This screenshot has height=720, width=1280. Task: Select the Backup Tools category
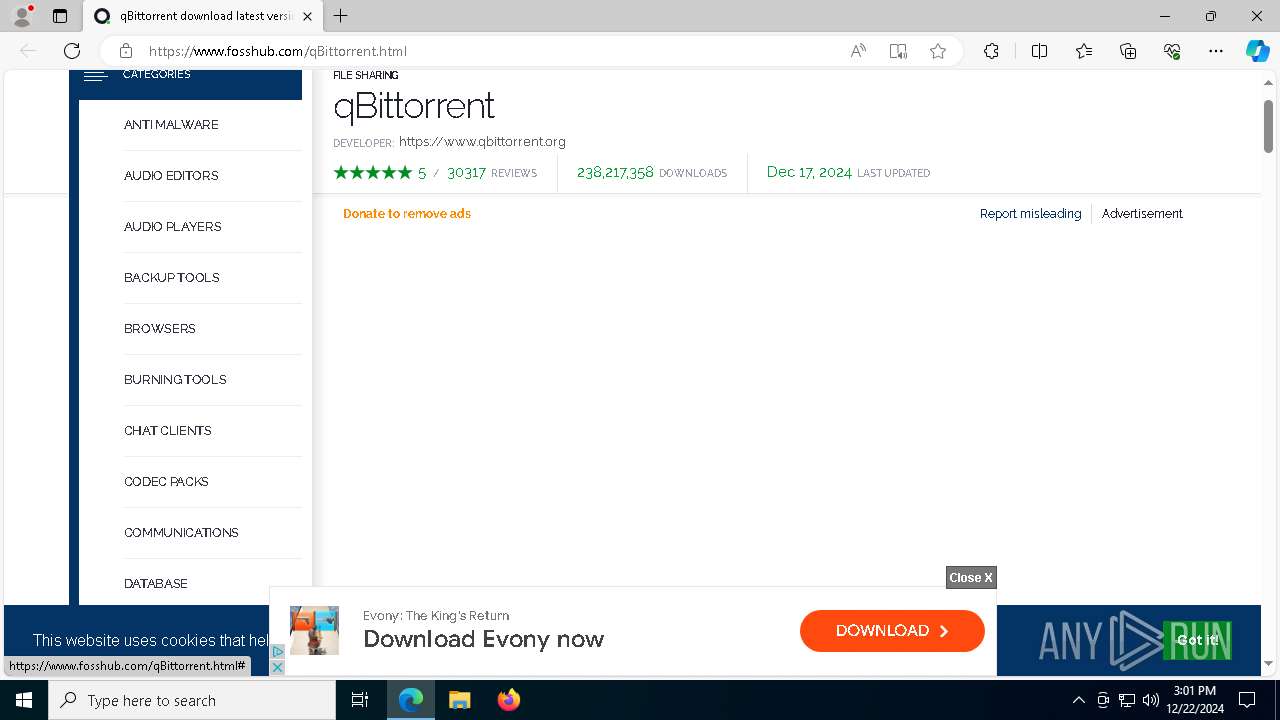(x=172, y=278)
